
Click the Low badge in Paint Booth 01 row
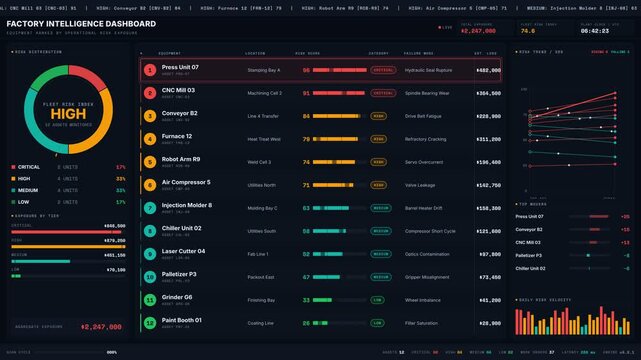tap(377, 323)
